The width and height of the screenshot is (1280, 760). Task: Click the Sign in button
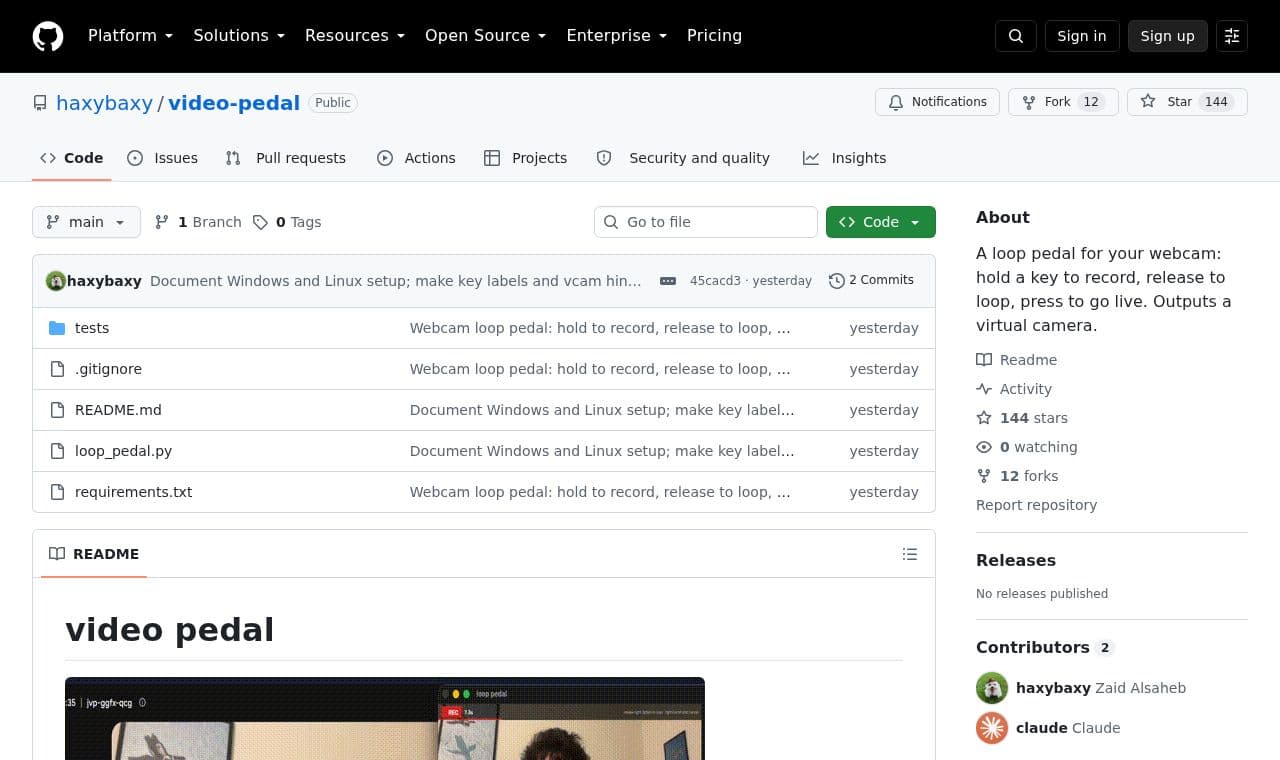tap(1082, 36)
